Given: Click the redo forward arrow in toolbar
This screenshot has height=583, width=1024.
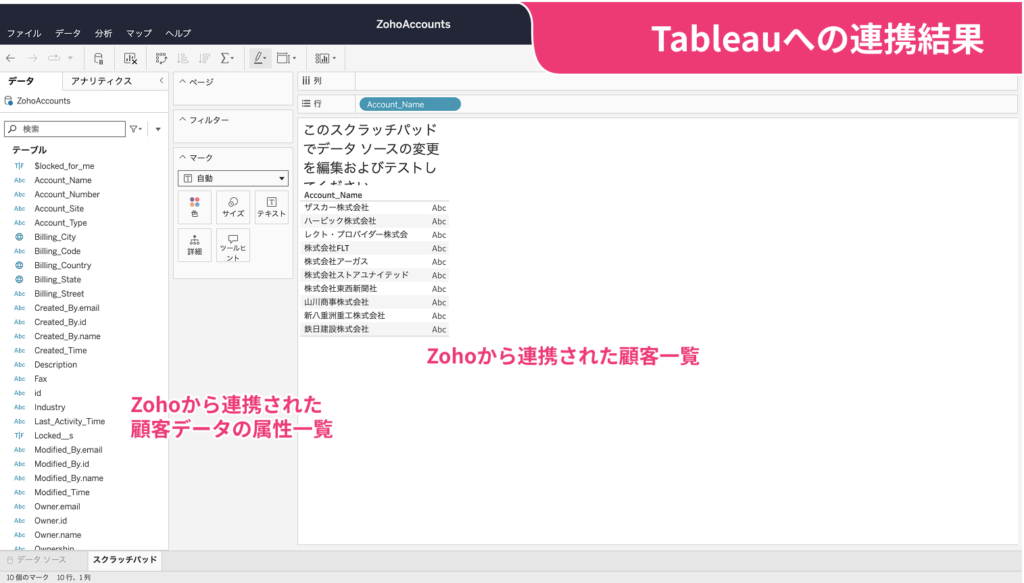Looking at the screenshot, I should tap(33, 58).
